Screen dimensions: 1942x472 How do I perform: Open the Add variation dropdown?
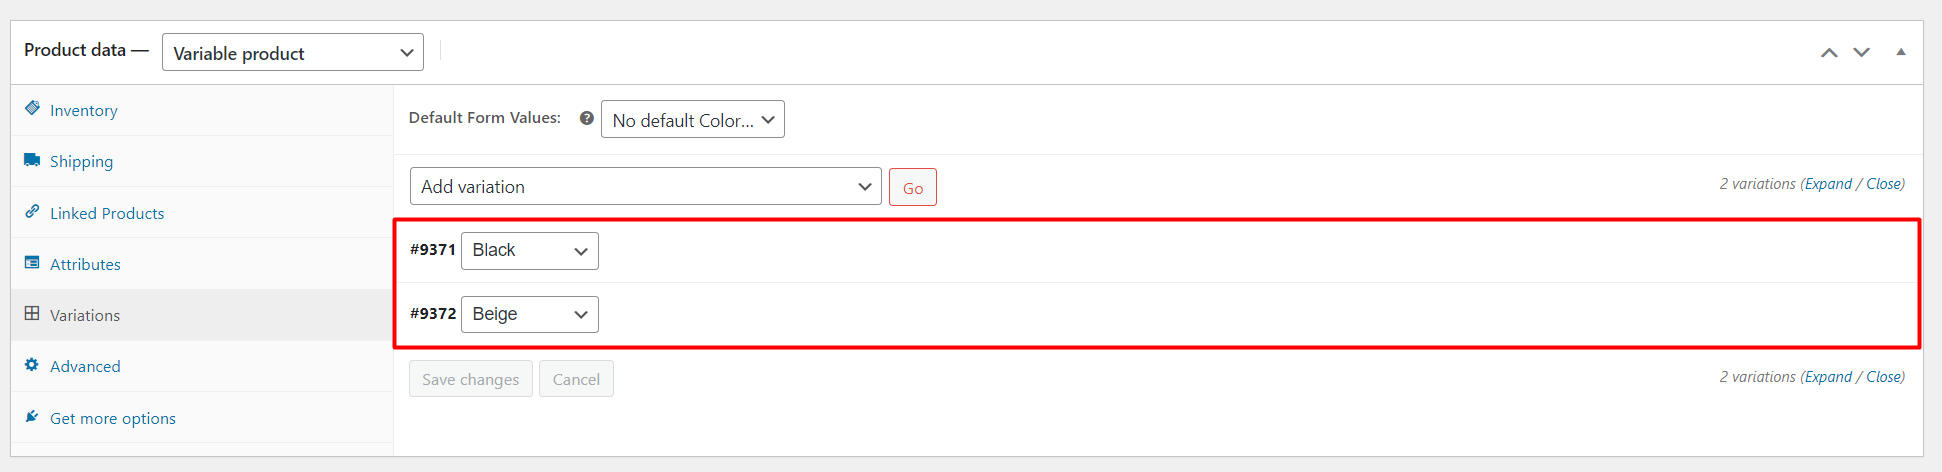(646, 186)
